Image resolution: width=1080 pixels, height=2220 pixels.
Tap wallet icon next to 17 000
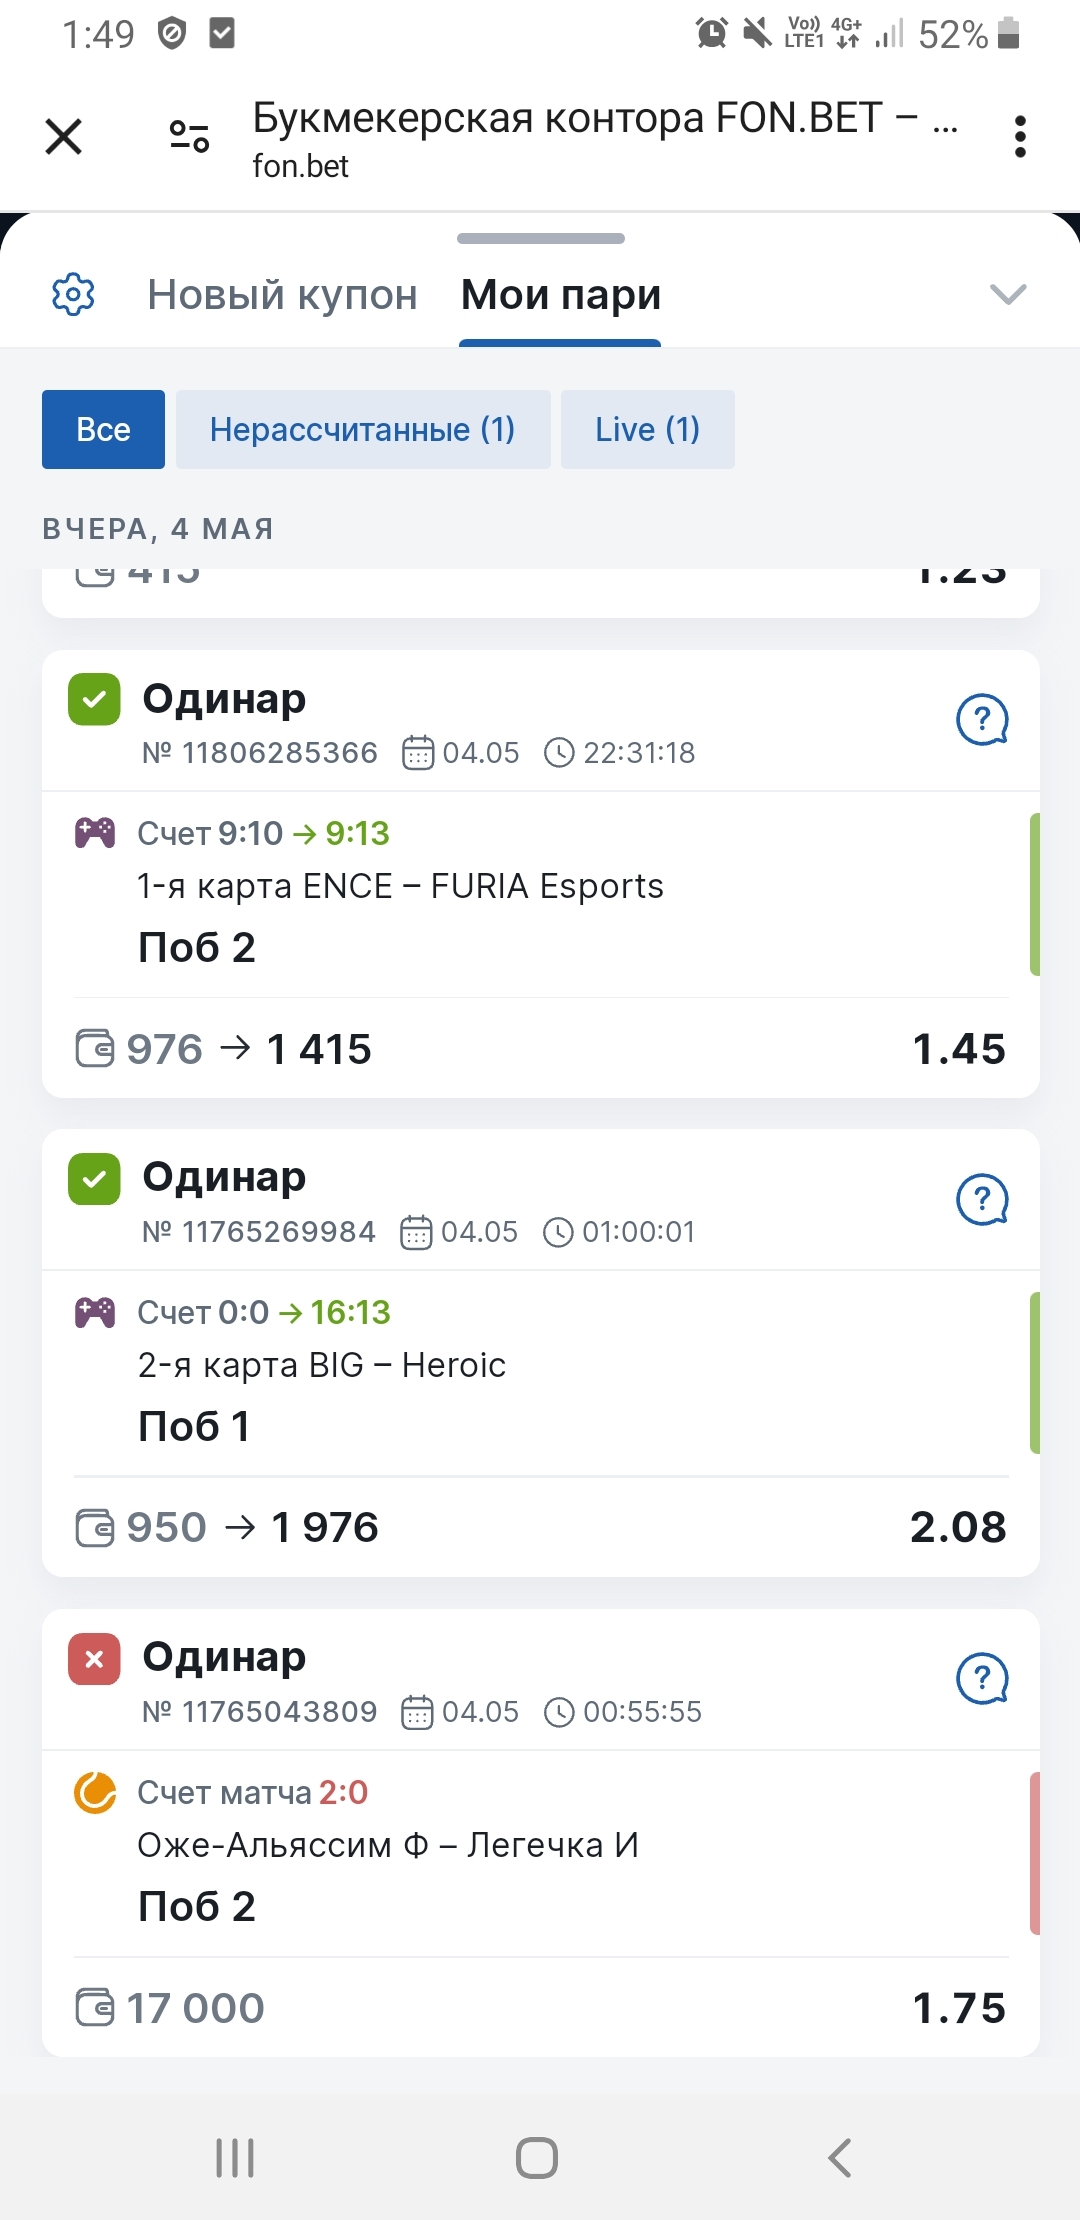95,2007
